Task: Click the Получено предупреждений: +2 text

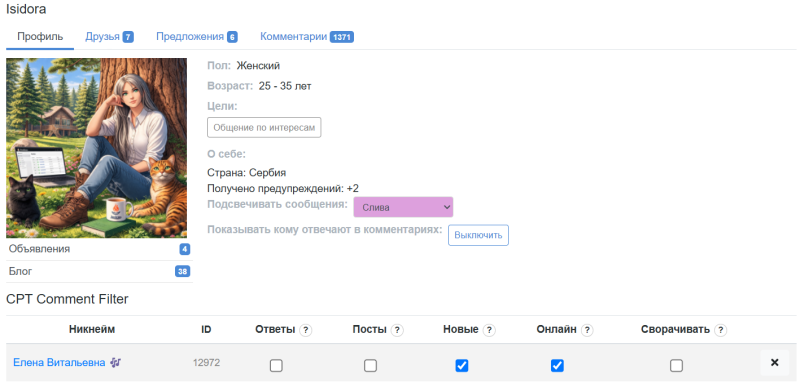Action: (x=283, y=188)
